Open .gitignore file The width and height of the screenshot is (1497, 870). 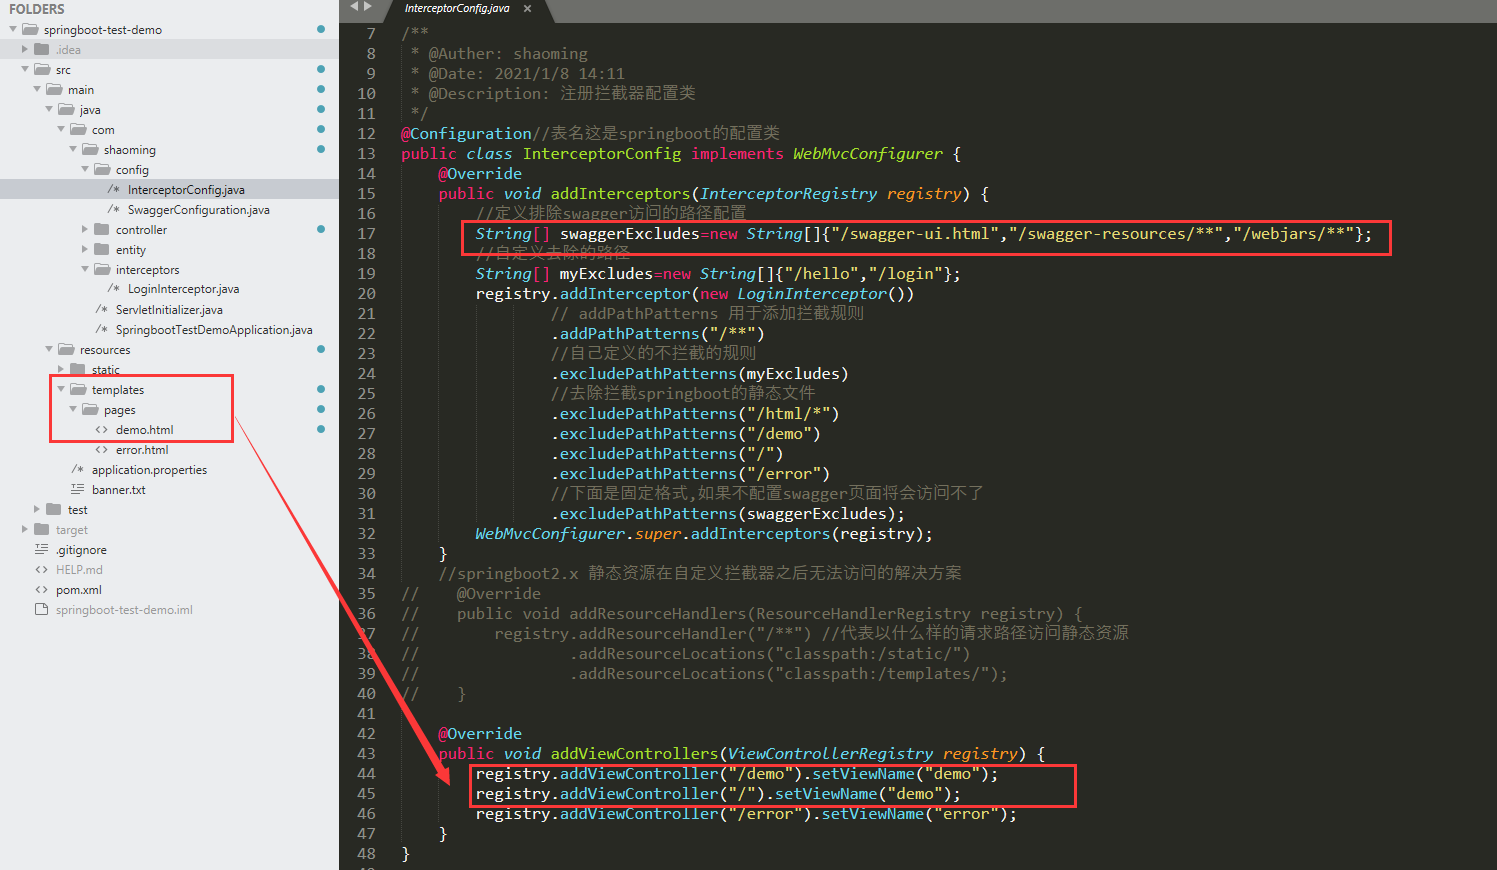pyautogui.click(x=81, y=549)
